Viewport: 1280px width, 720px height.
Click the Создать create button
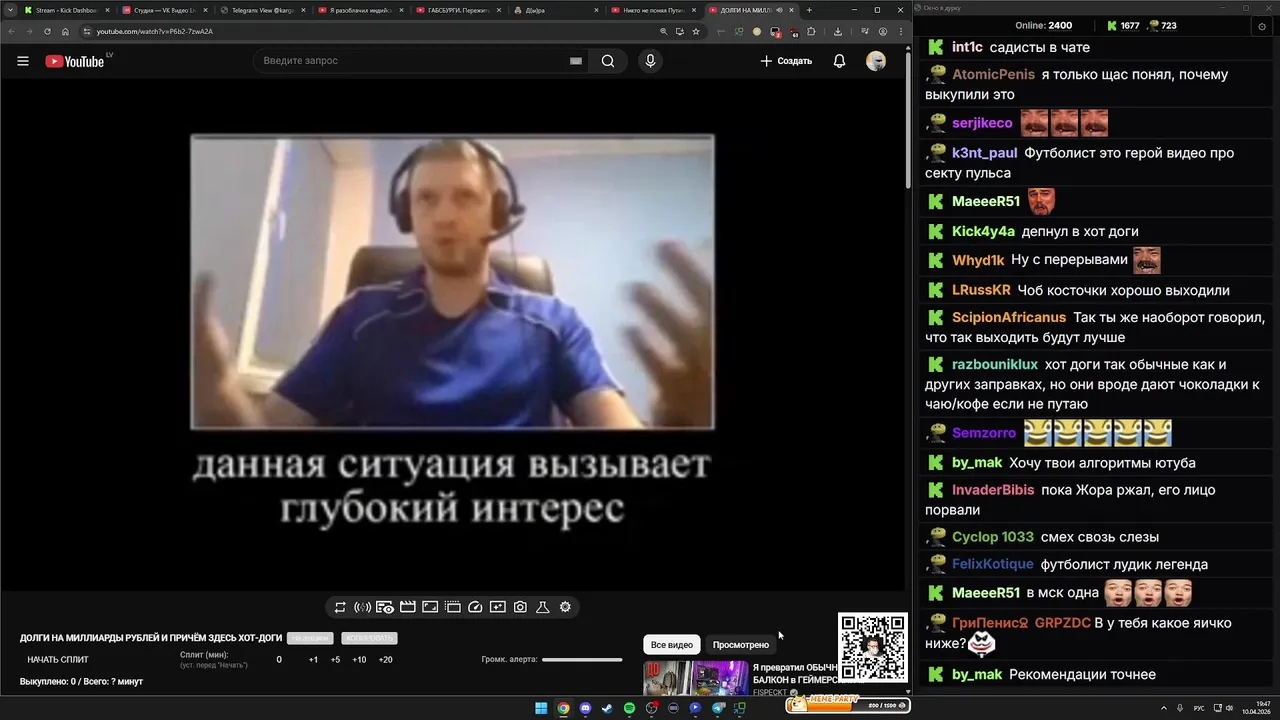[786, 61]
